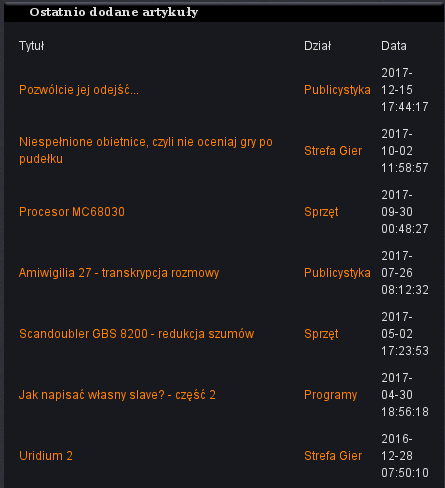The height and width of the screenshot is (488, 445).
Task: Click the 'Dział' column header
Action: 317,46
